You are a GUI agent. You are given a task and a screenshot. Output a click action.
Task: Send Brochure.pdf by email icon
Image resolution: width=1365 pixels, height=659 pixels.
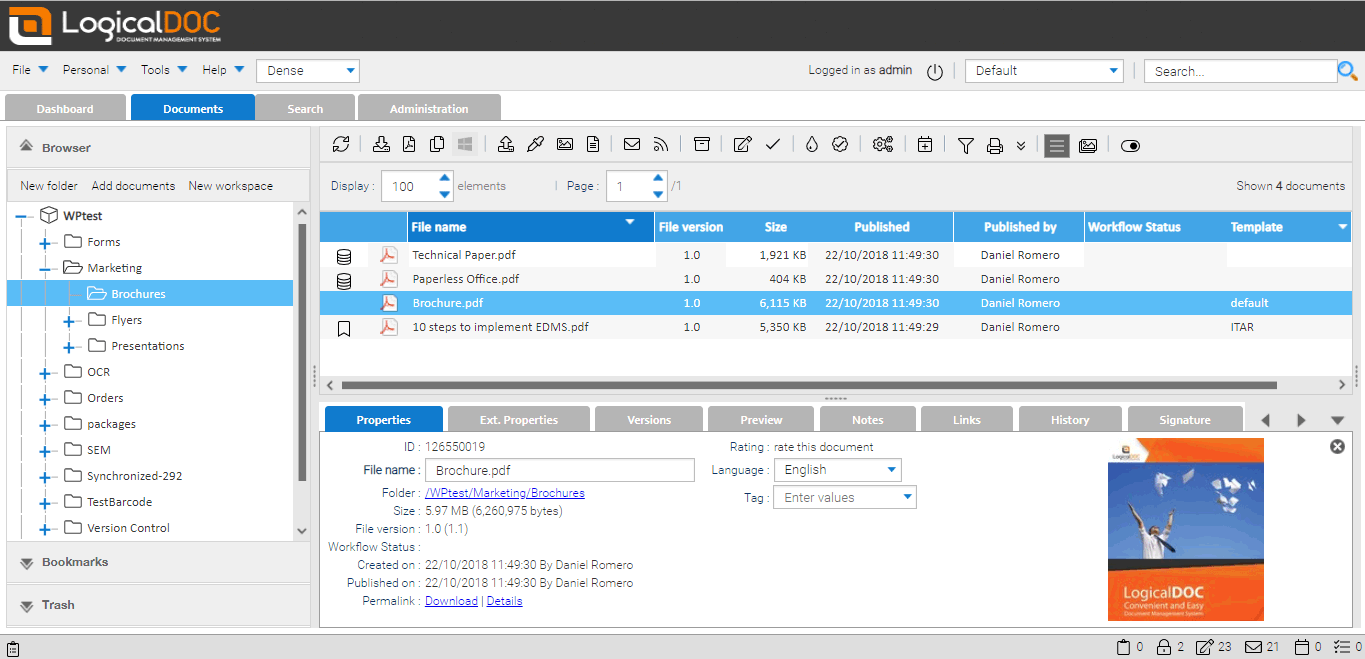632,145
